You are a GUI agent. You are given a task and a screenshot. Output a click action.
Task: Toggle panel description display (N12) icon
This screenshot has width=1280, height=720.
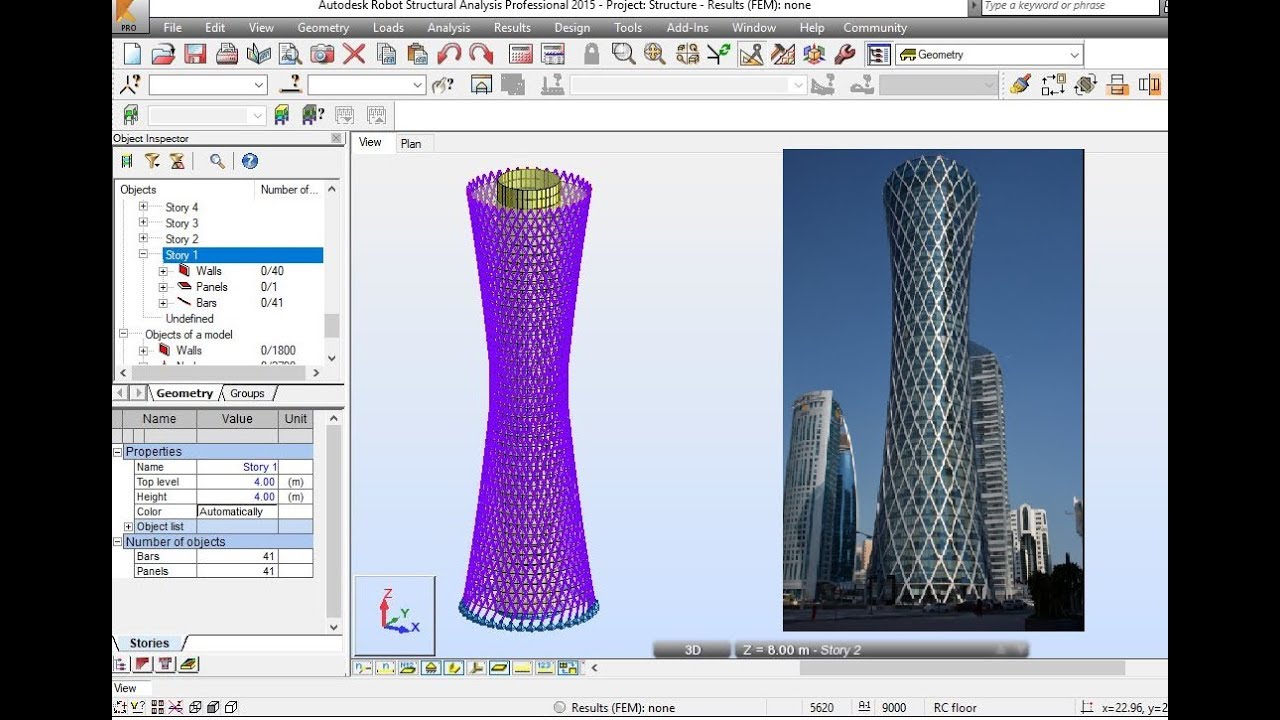point(408,668)
